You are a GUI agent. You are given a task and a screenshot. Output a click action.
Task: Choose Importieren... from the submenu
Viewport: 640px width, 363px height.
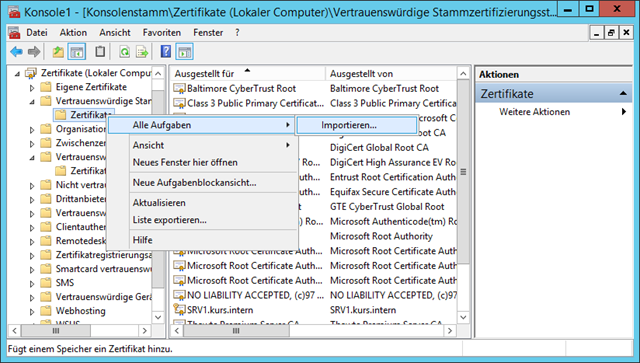pyautogui.click(x=357, y=125)
